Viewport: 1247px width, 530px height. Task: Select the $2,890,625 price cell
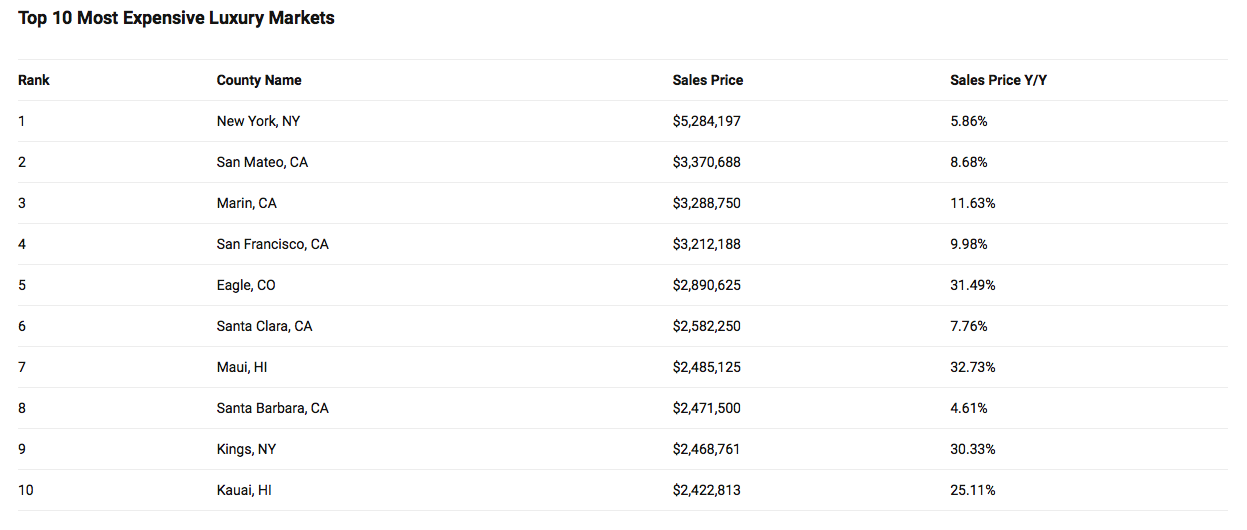(707, 285)
